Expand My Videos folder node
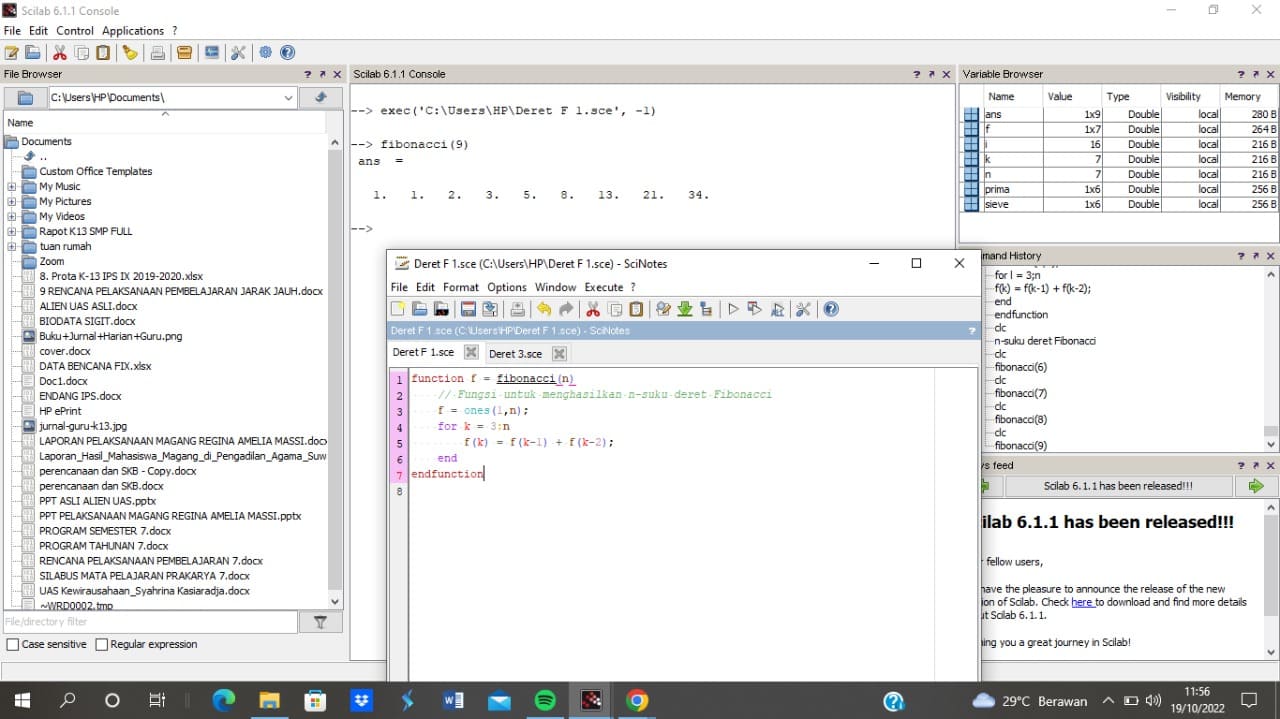The width and height of the screenshot is (1280, 719). [12, 217]
